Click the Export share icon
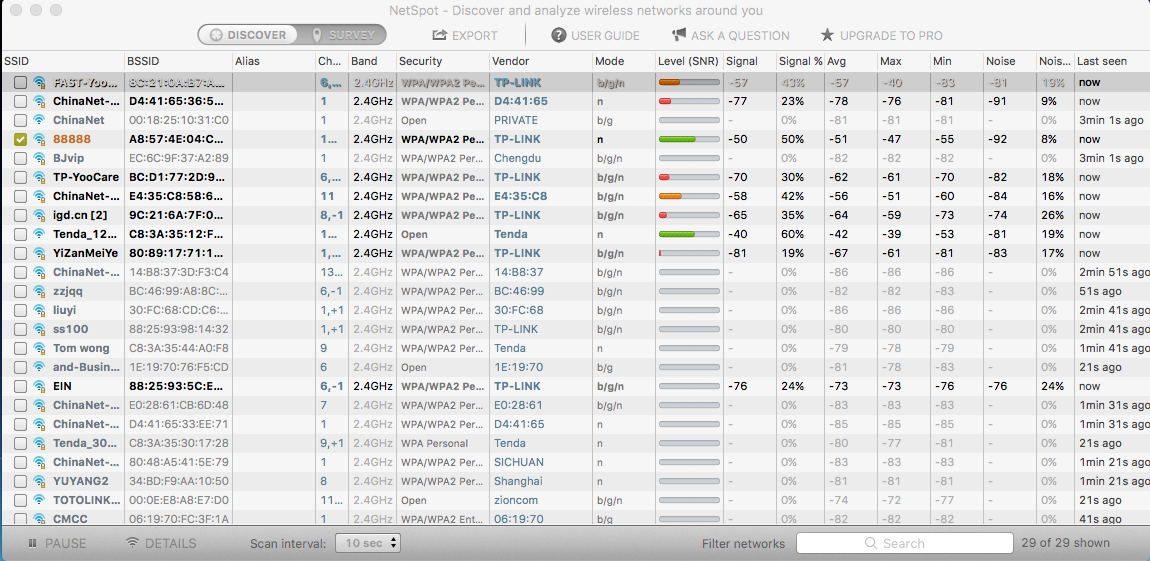The height and width of the screenshot is (561, 1150). click(439, 35)
